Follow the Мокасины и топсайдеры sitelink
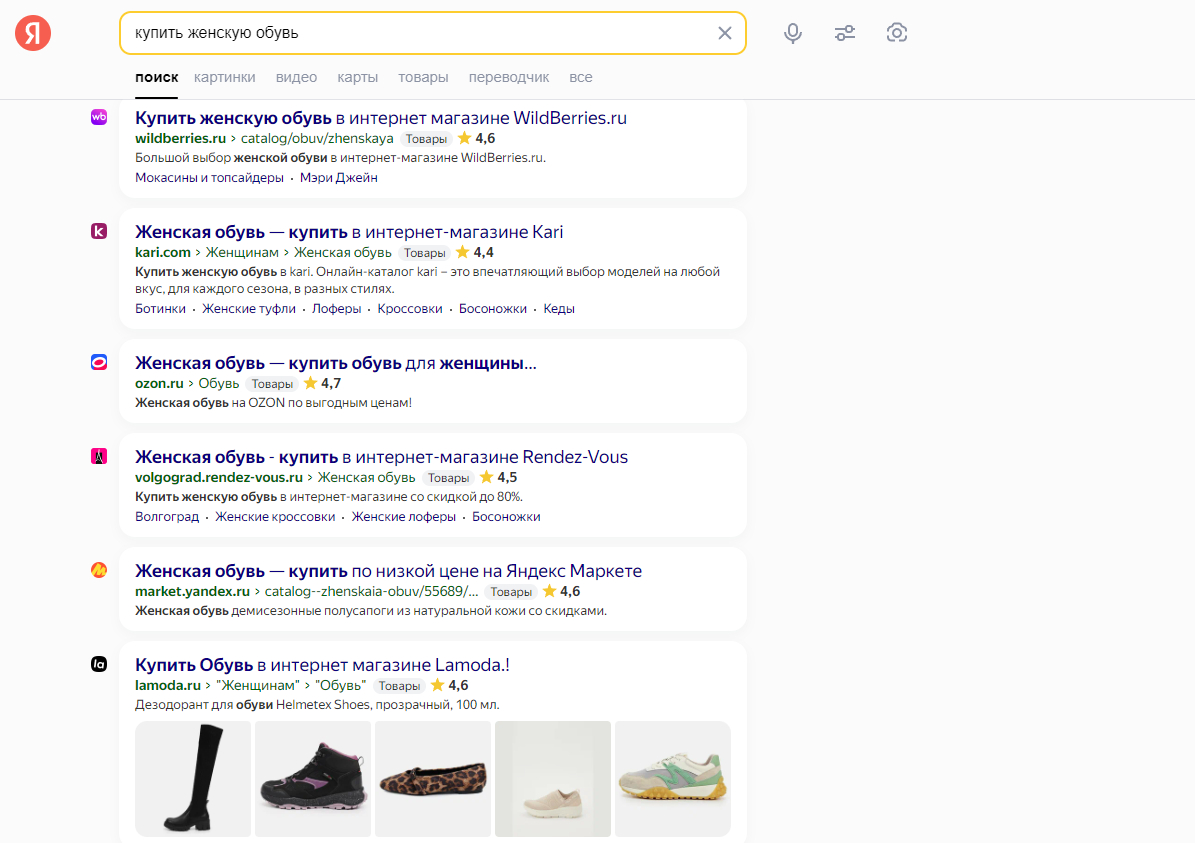Screen dimensions: 1195x843 pyautogui.click(x=210, y=178)
